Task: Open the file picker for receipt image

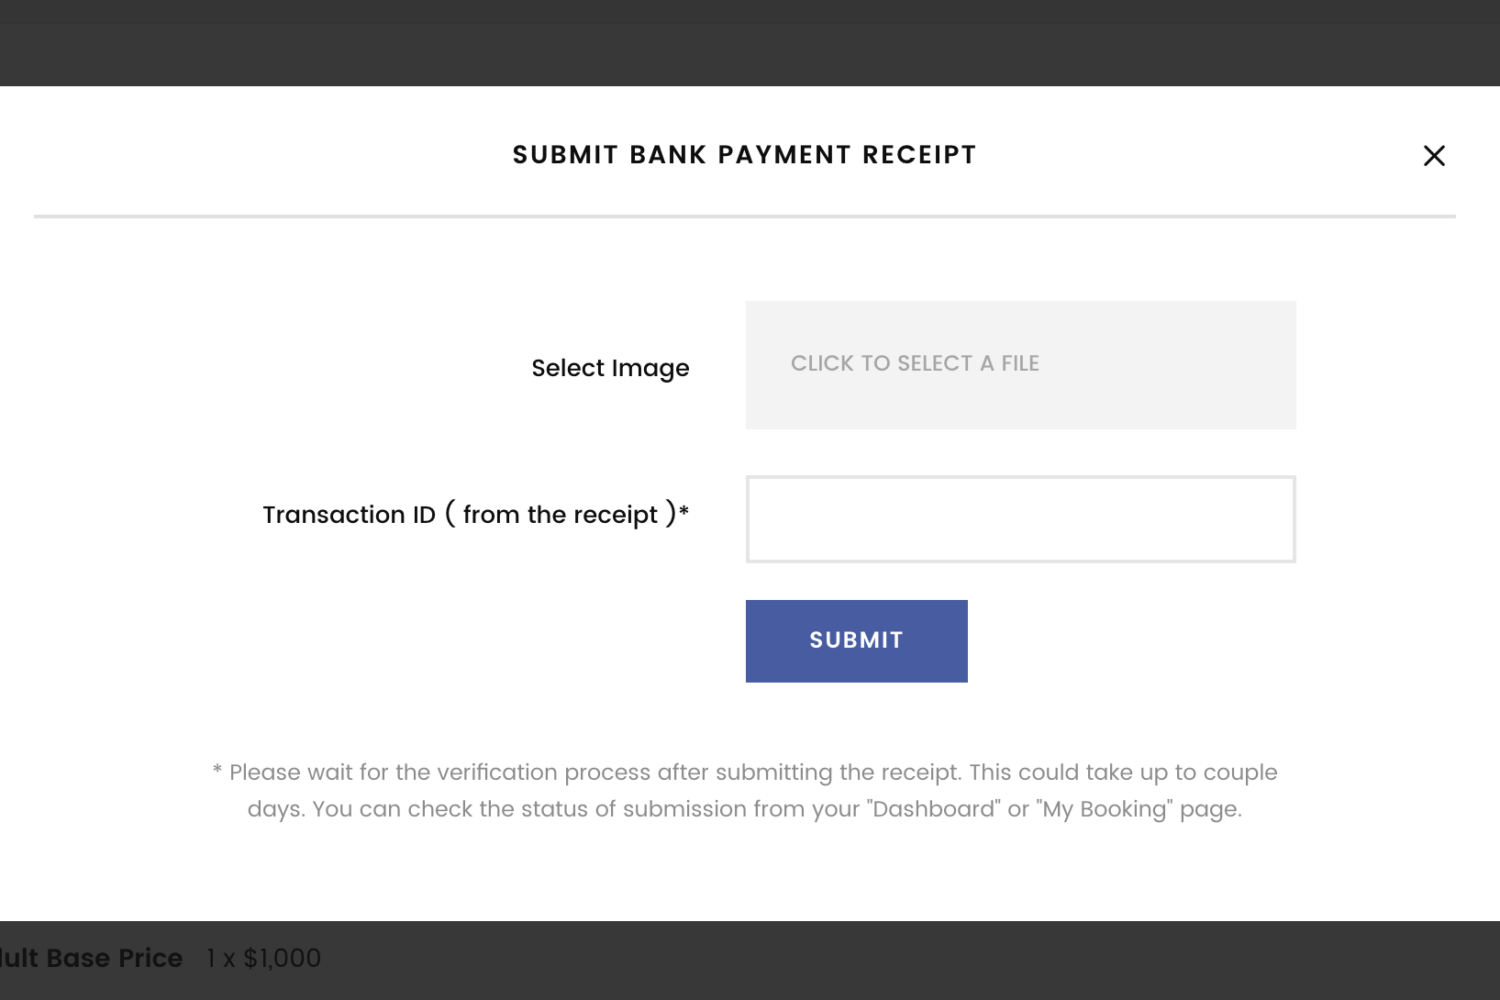Action: [1020, 365]
